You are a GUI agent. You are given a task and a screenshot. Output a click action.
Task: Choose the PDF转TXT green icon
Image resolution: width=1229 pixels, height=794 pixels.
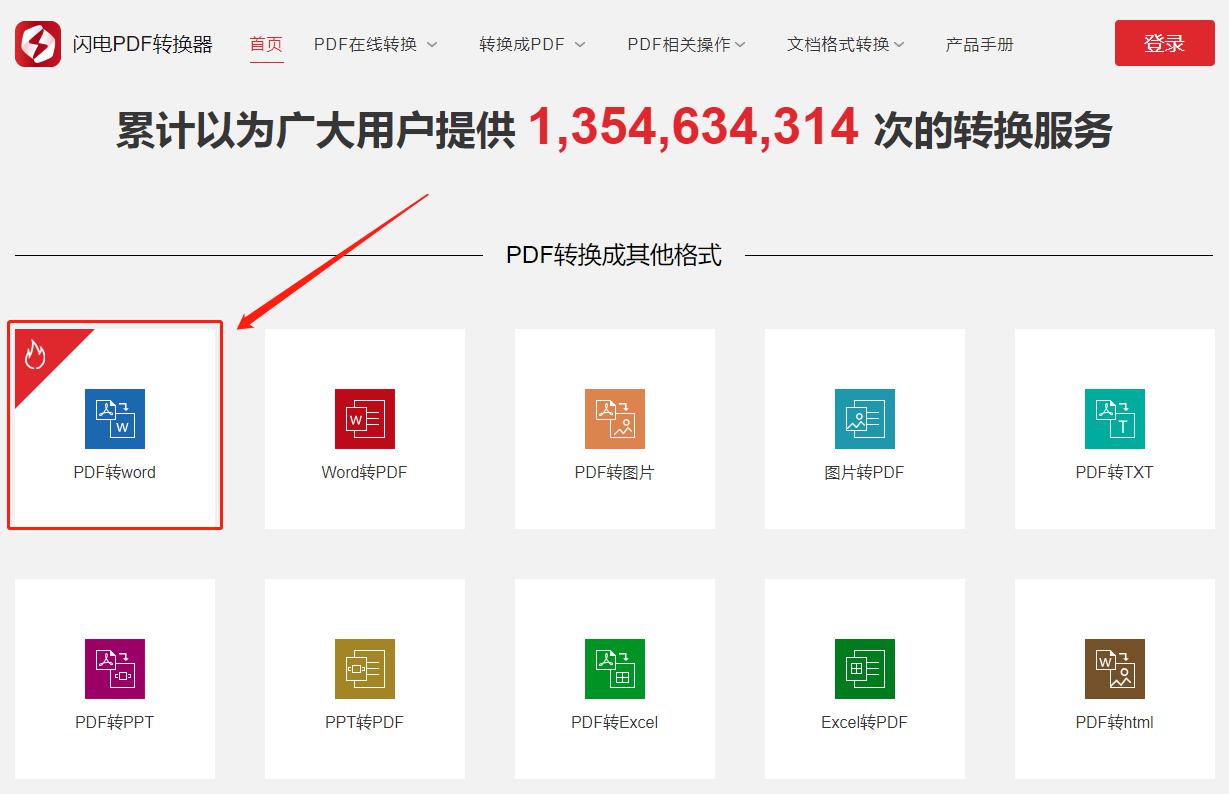tap(1115, 419)
